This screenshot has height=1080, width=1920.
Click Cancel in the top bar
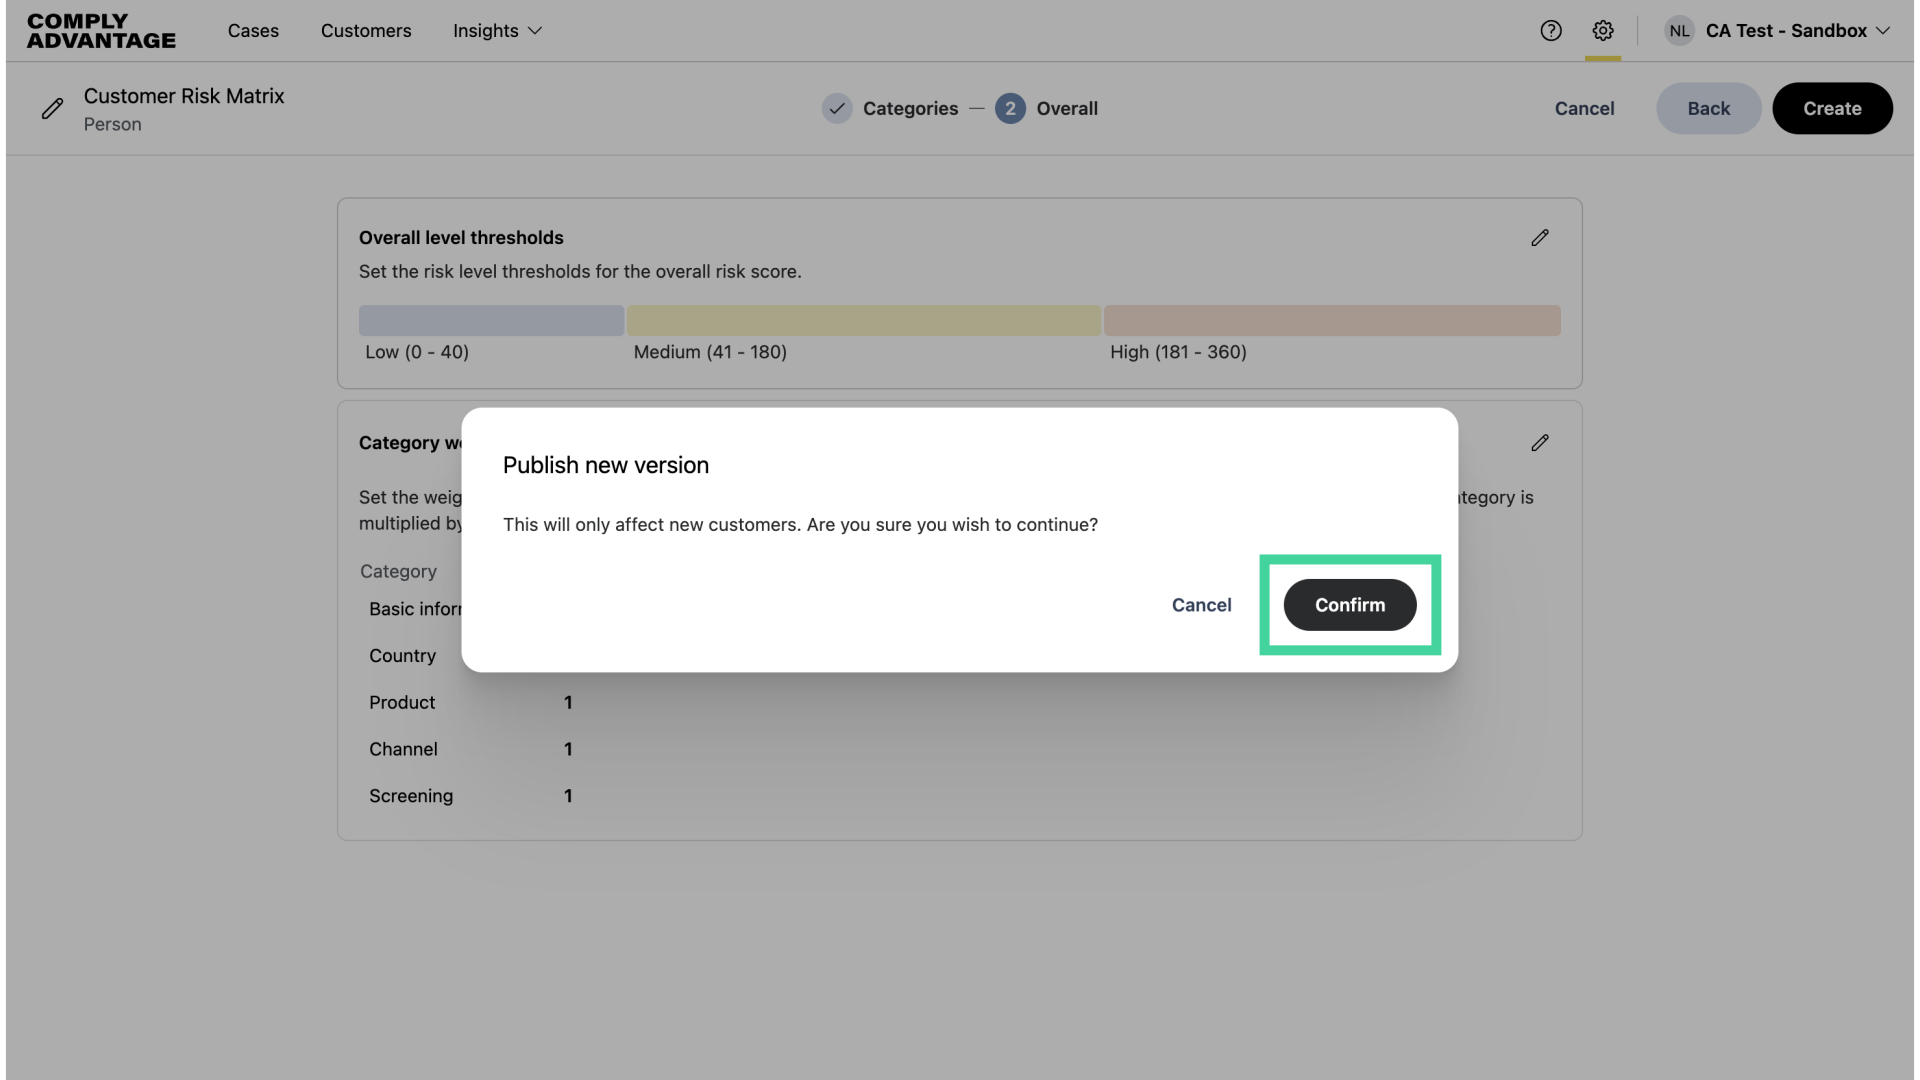[1584, 108]
